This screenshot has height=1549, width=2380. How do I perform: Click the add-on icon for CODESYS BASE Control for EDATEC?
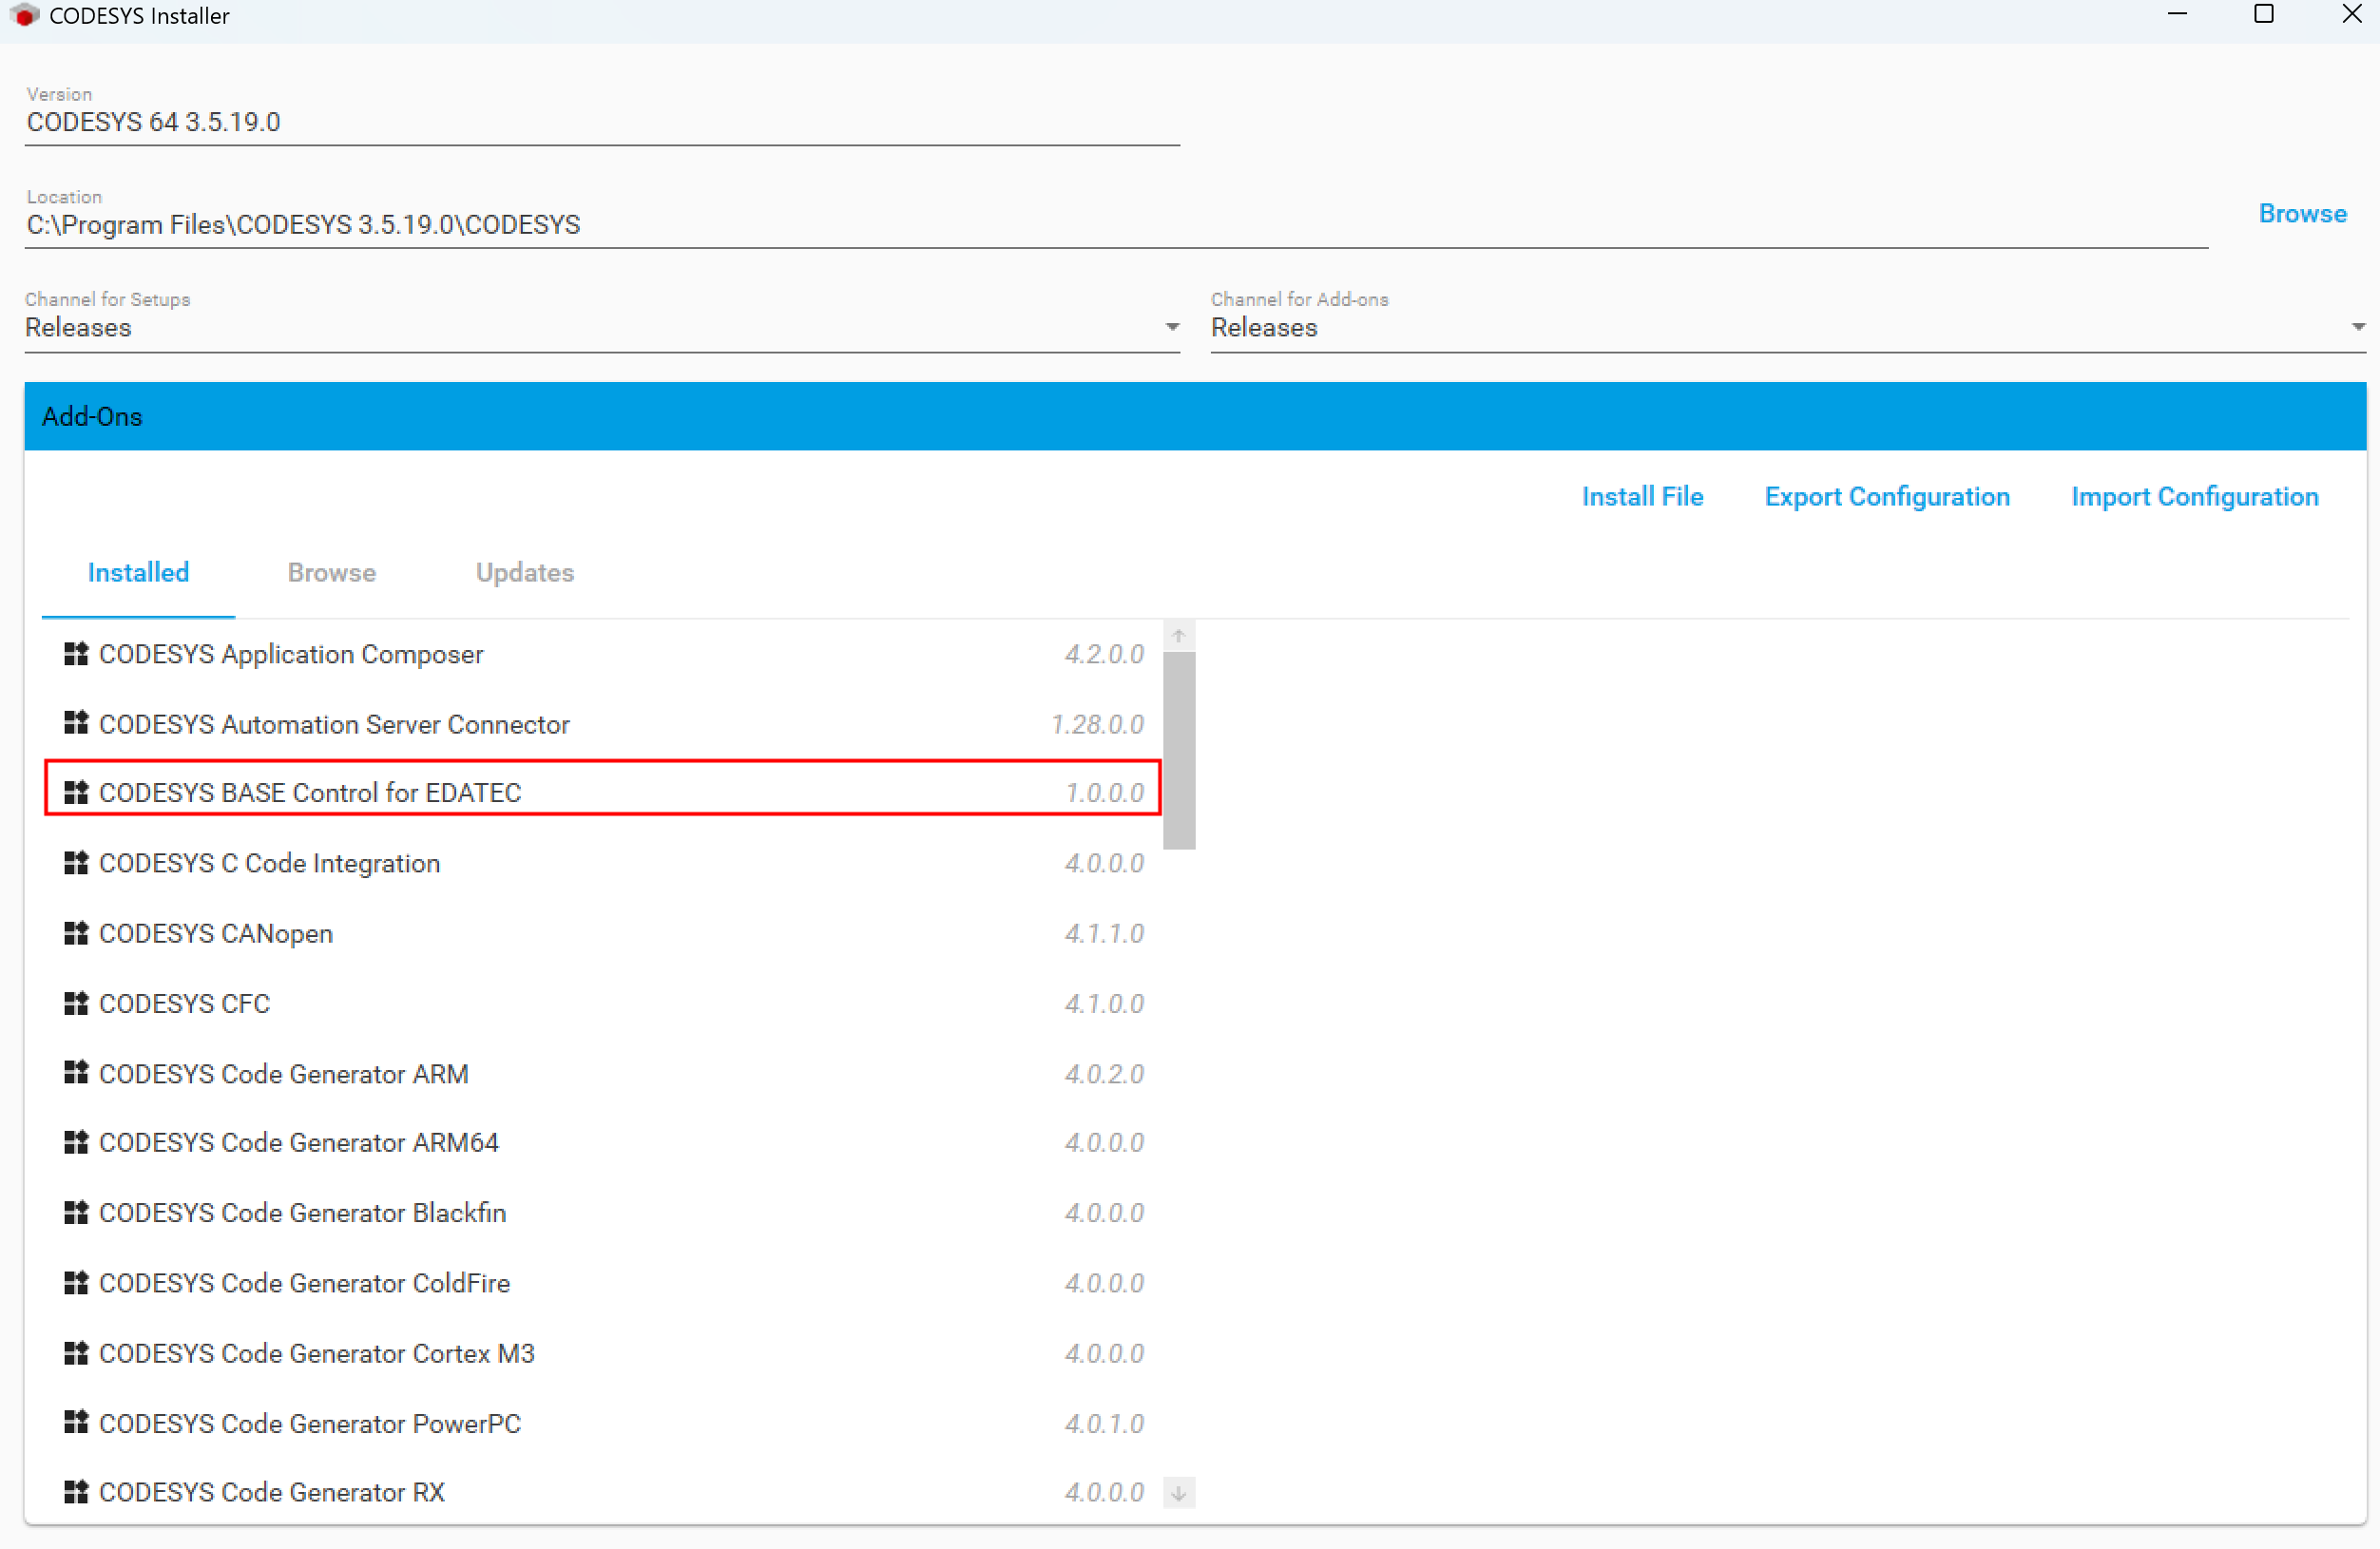pyautogui.click(x=76, y=792)
